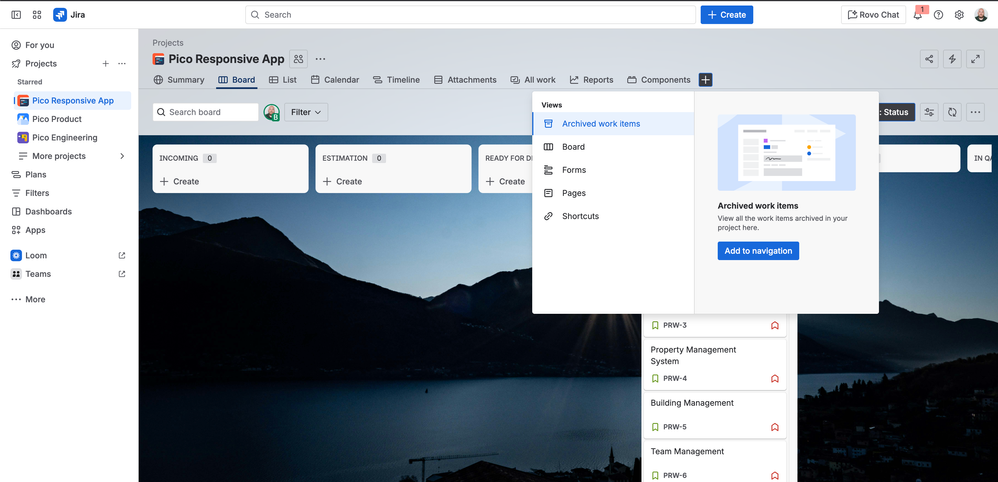Open the Filter dropdown

(307, 112)
